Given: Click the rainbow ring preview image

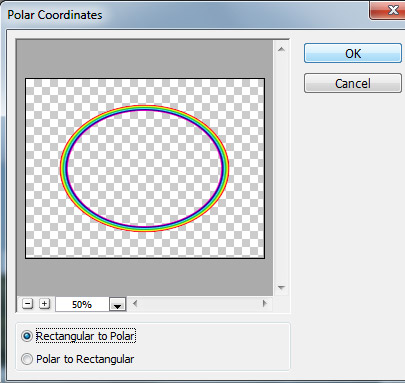Looking at the screenshot, I should [145, 168].
